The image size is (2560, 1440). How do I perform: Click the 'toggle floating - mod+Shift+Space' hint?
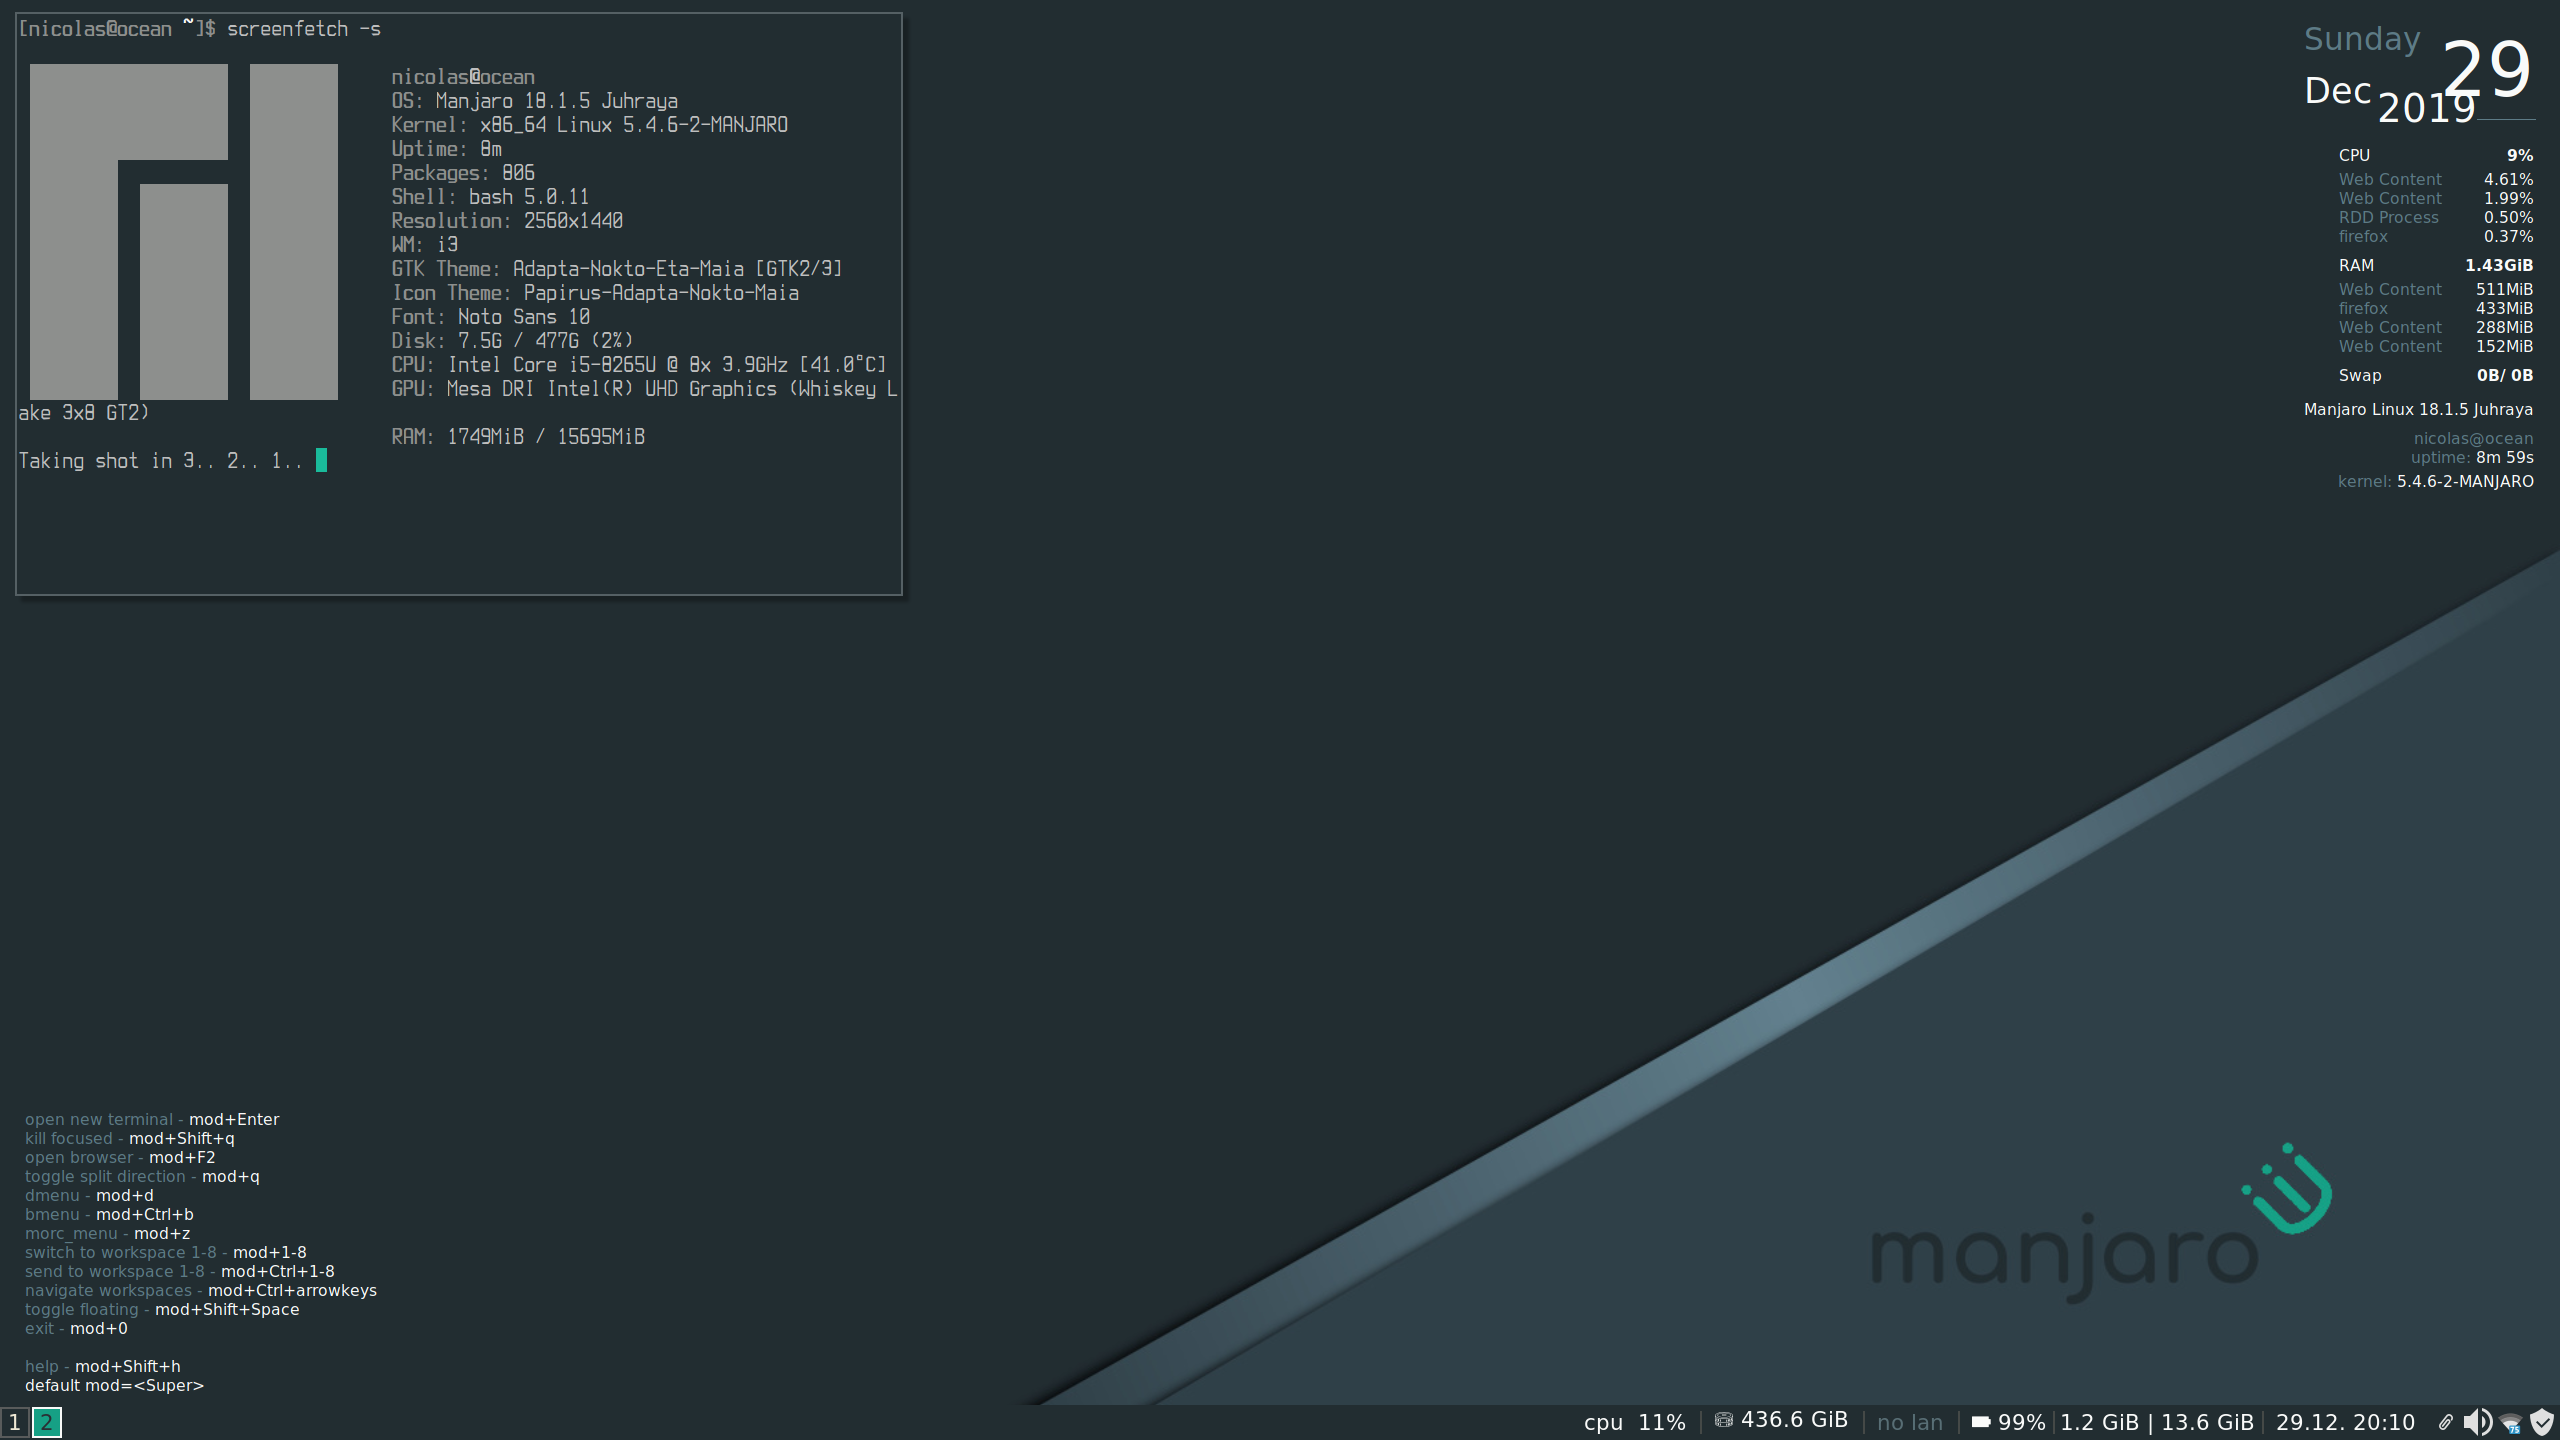(162, 1309)
